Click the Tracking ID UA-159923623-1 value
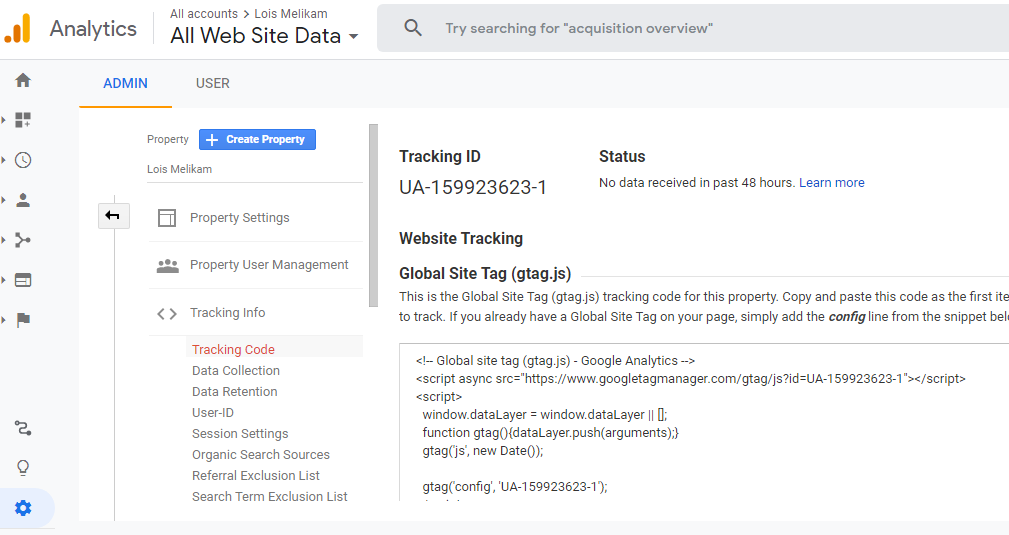Viewport: 1009px width, 535px height. pyautogui.click(x=473, y=187)
